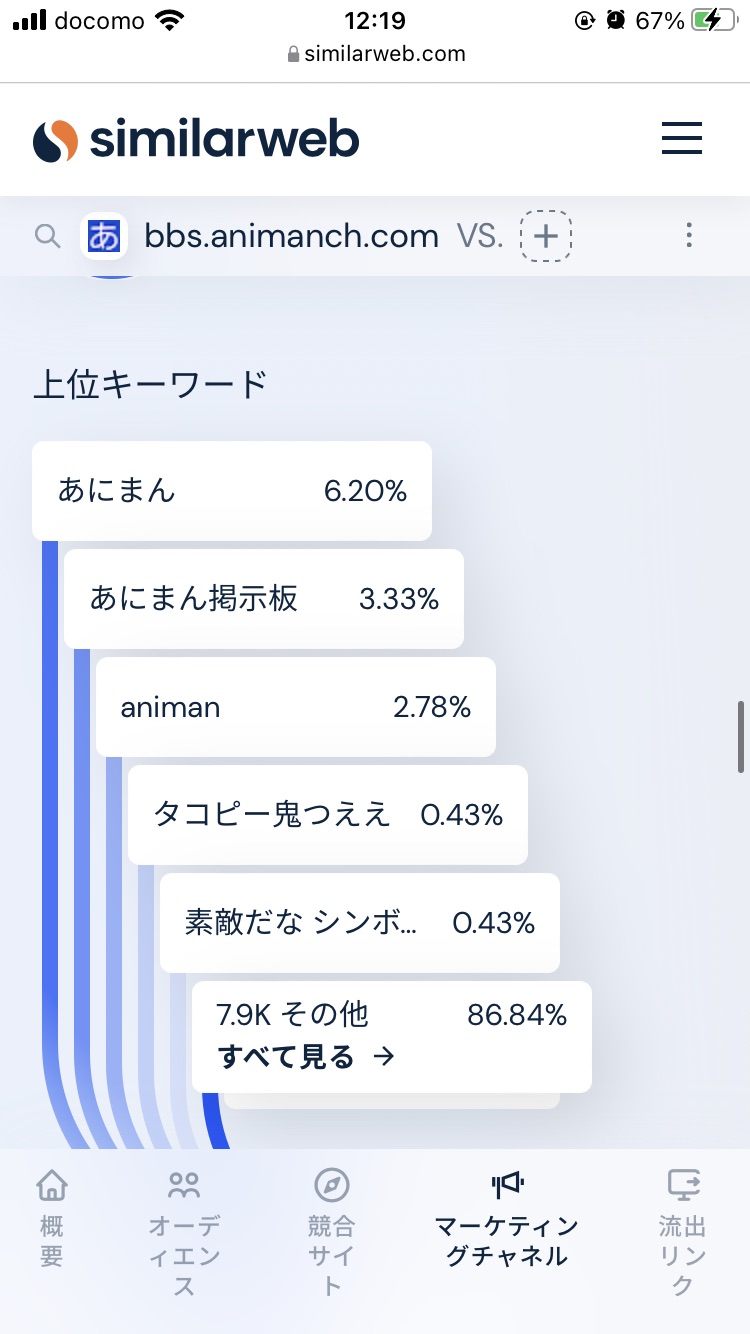Tap the オーディエンス people icon

[x=184, y=1185]
